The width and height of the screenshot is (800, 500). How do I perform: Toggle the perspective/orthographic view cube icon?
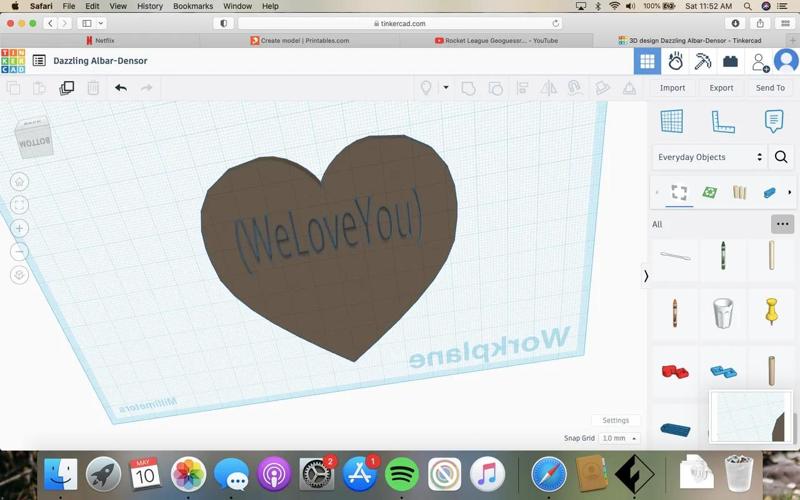click(19, 275)
